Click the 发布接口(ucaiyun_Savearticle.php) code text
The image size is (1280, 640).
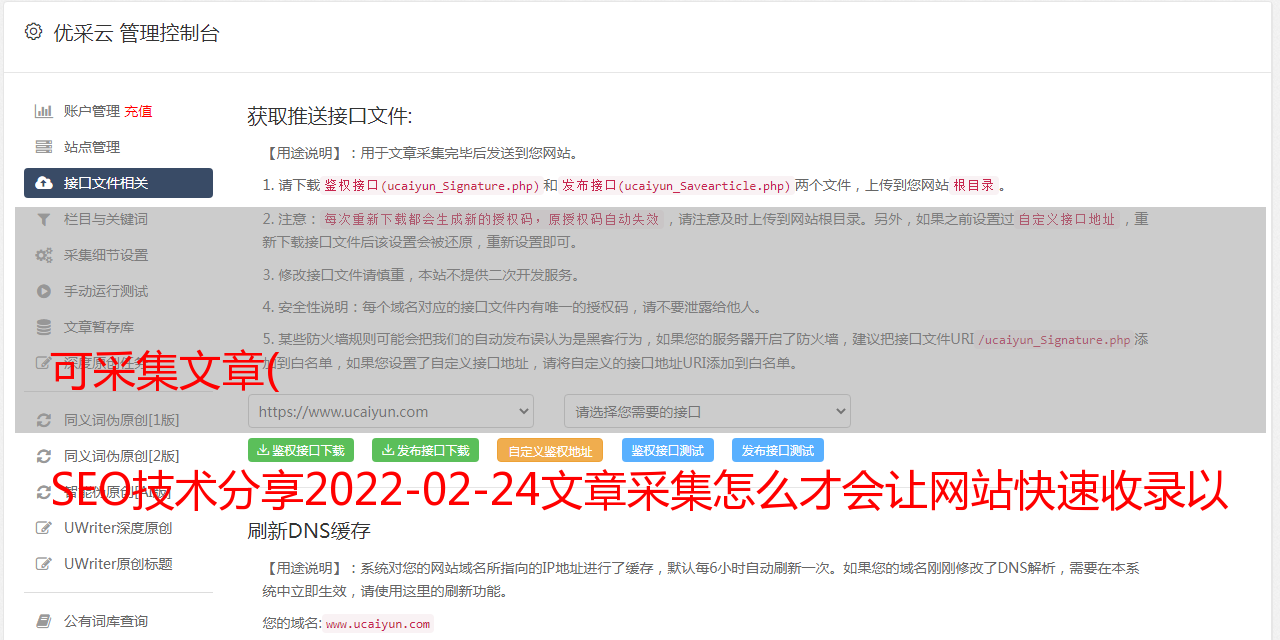click(x=676, y=186)
